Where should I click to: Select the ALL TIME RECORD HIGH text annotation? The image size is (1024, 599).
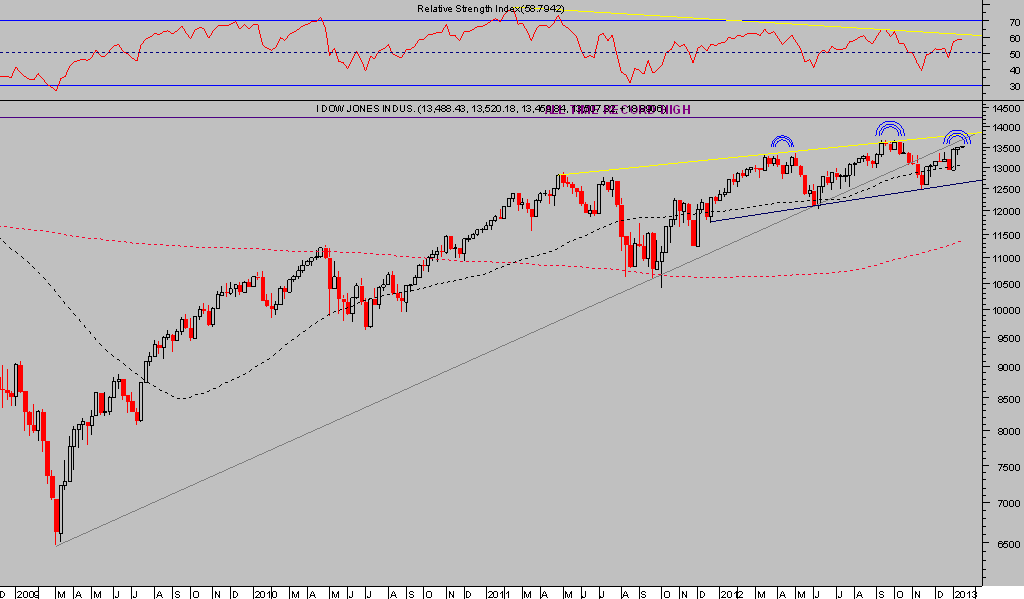pos(618,109)
